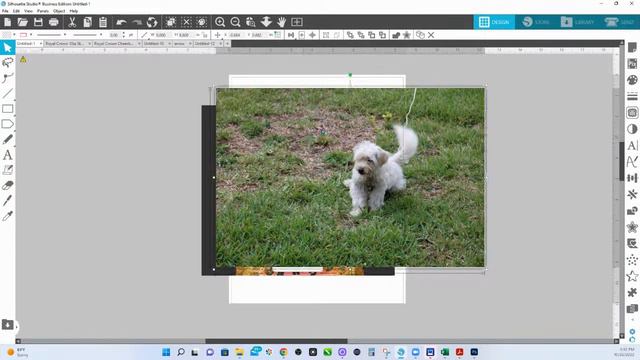Undo the last action
Screen dimensions: 640x360
[121, 22]
